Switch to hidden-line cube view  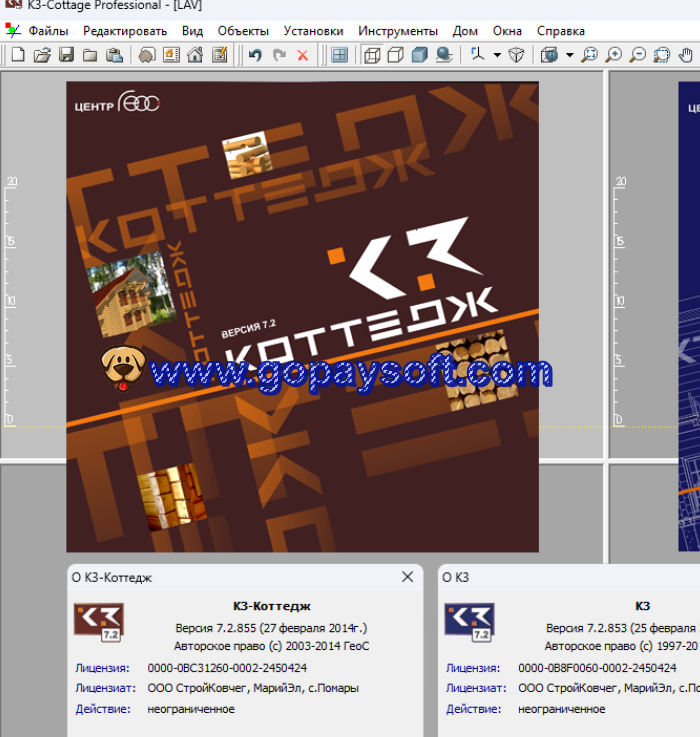tap(395, 55)
